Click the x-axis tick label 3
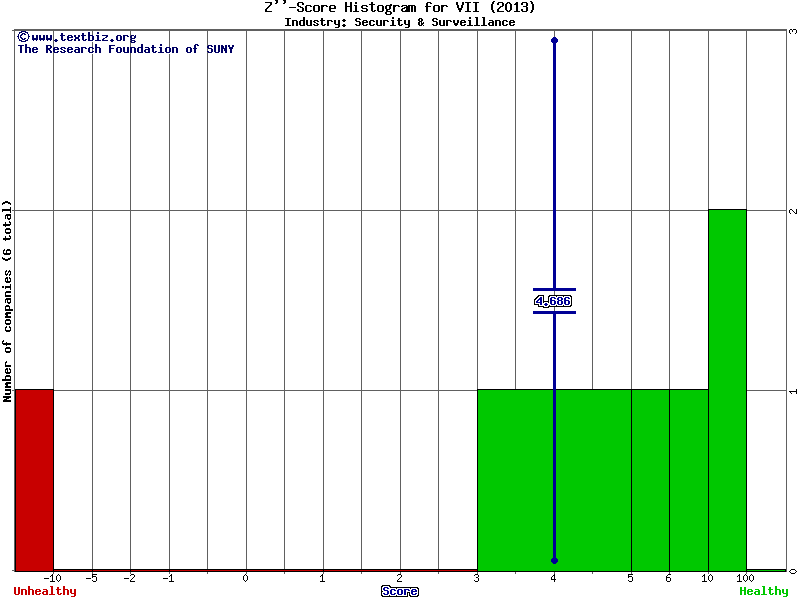This screenshot has height=600, width=800. (x=477, y=578)
